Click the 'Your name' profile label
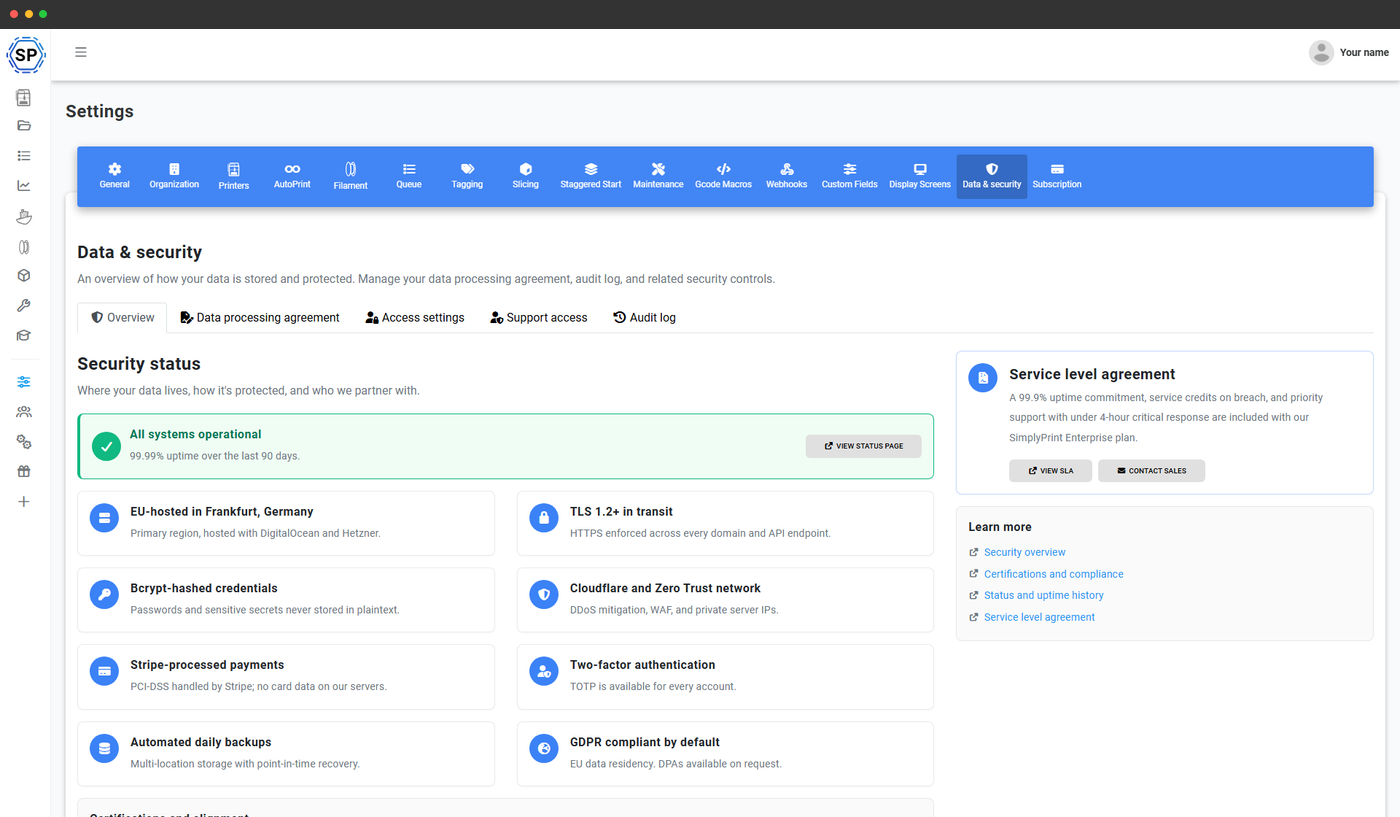Screen dimensions: 1400x817 1364,53
